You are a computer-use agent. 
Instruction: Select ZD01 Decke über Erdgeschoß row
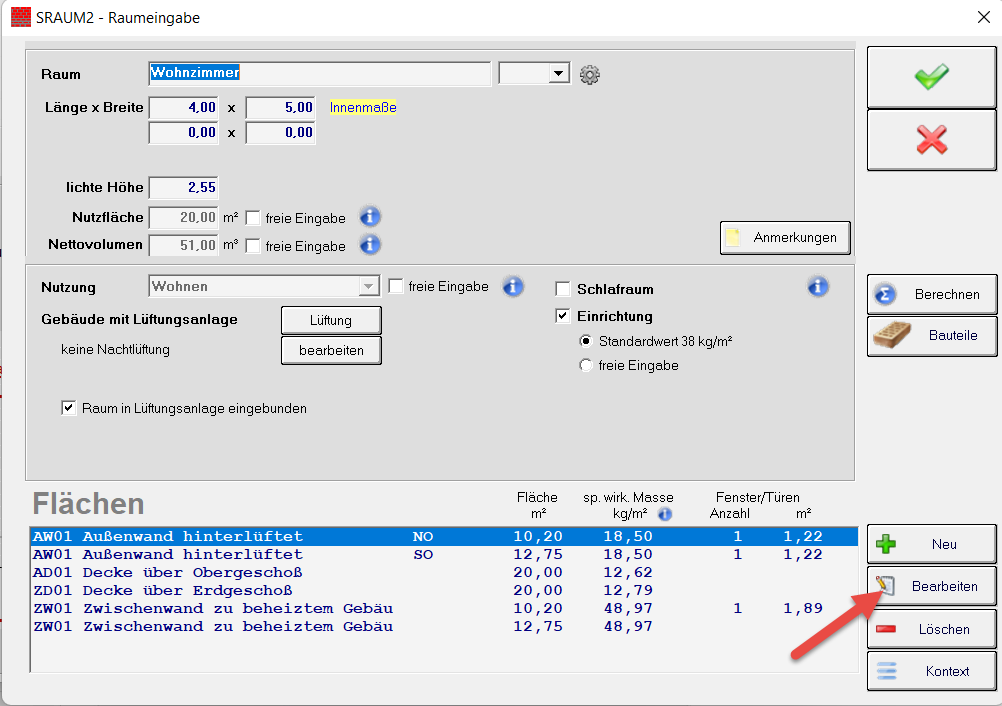[x=444, y=590]
